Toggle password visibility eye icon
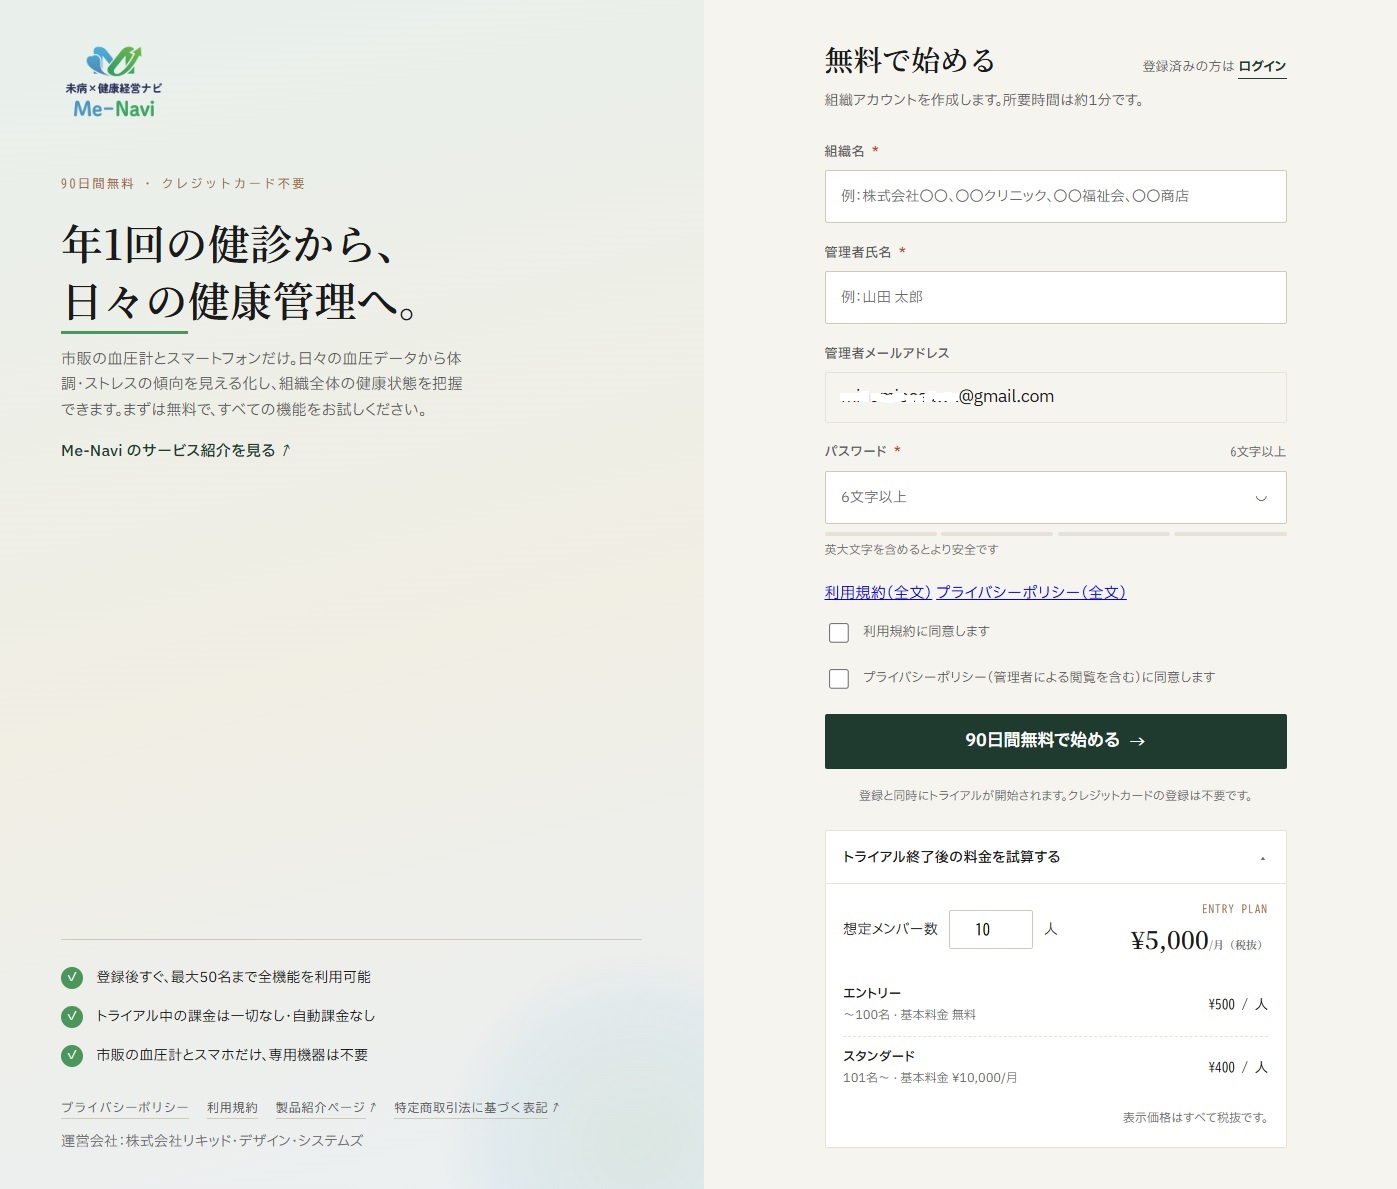The image size is (1397, 1189). [1261, 498]
